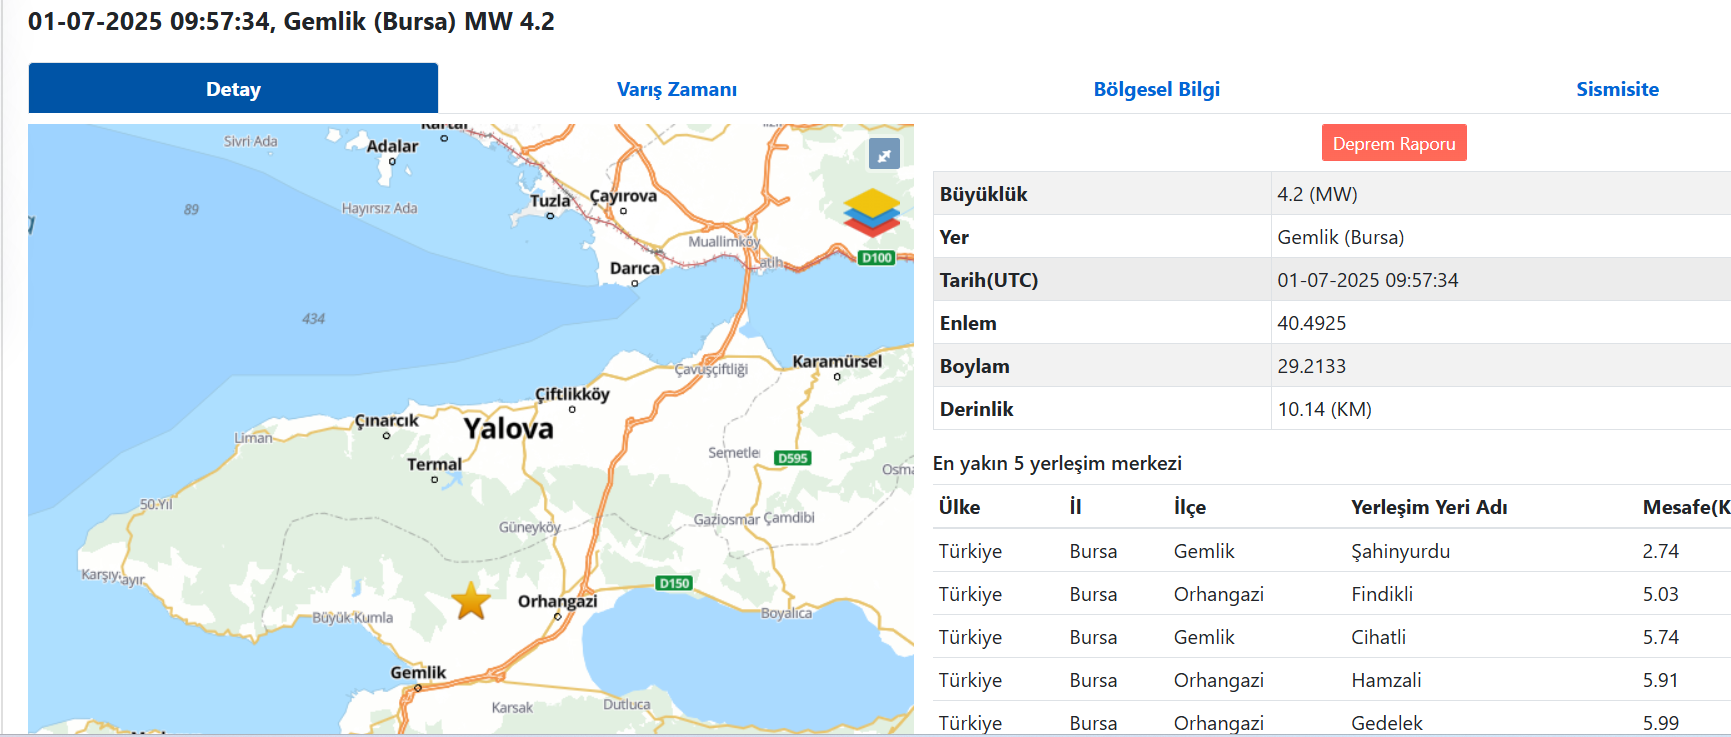
Task: Switch to the Varış Zamanı tab
Action: (677, 89)
